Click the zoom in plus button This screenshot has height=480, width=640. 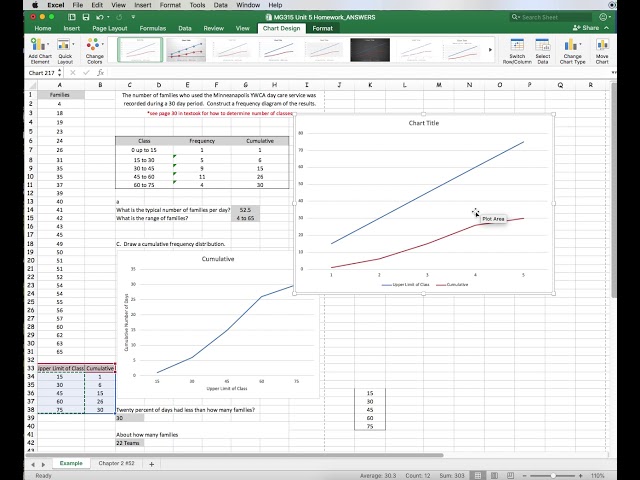(580, 476)
